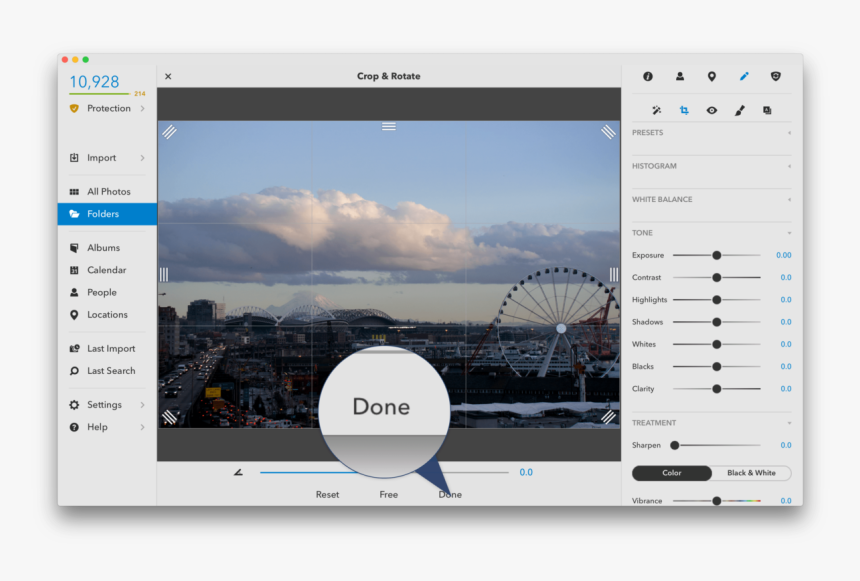Select the watermark overlay tool icon

pos(767,110)
